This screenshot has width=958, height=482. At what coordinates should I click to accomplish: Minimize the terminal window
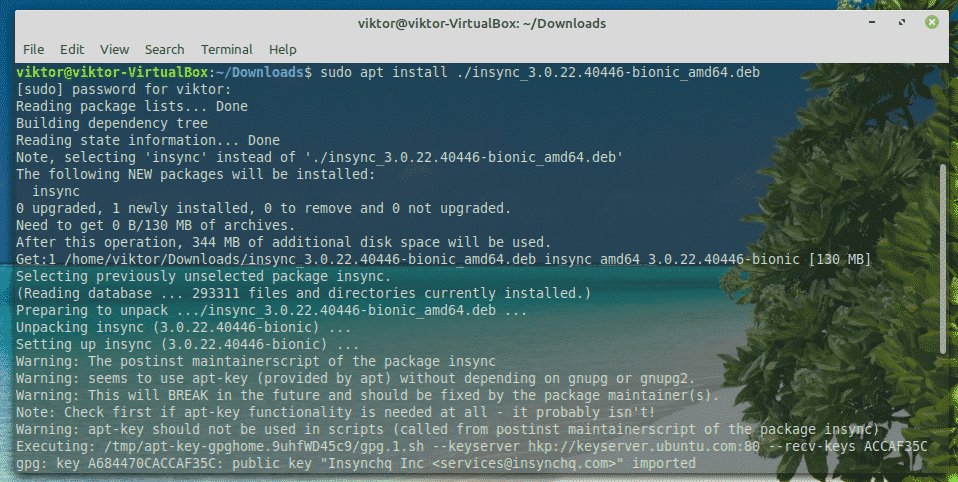coord(872,23)
